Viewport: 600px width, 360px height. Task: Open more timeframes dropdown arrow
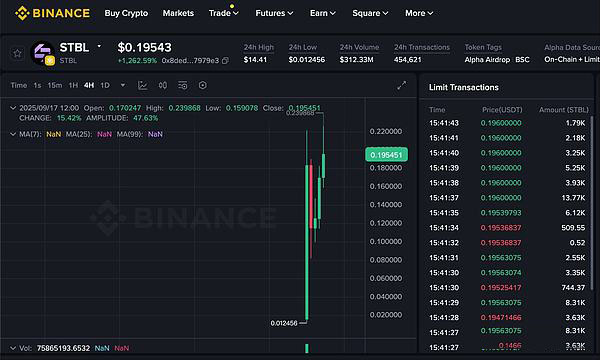(x=123, y=85)
